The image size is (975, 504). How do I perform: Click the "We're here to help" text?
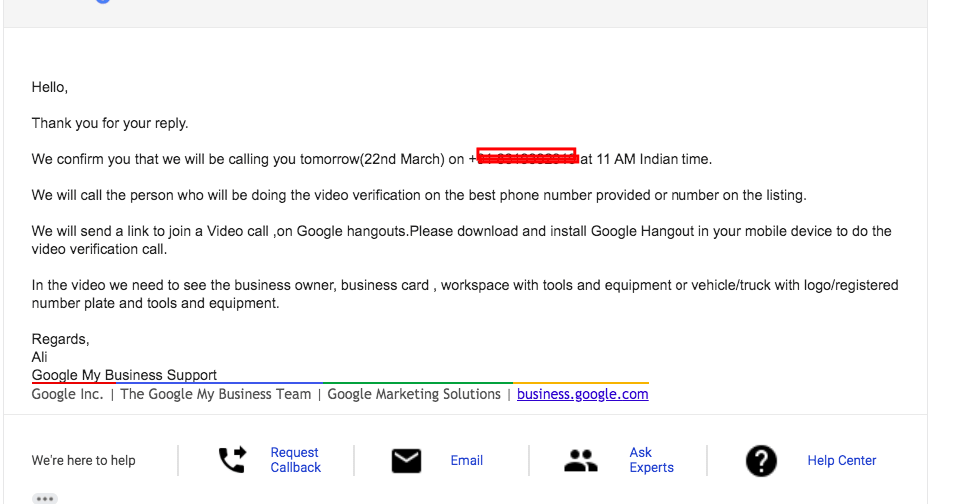(x=83, y=460)
